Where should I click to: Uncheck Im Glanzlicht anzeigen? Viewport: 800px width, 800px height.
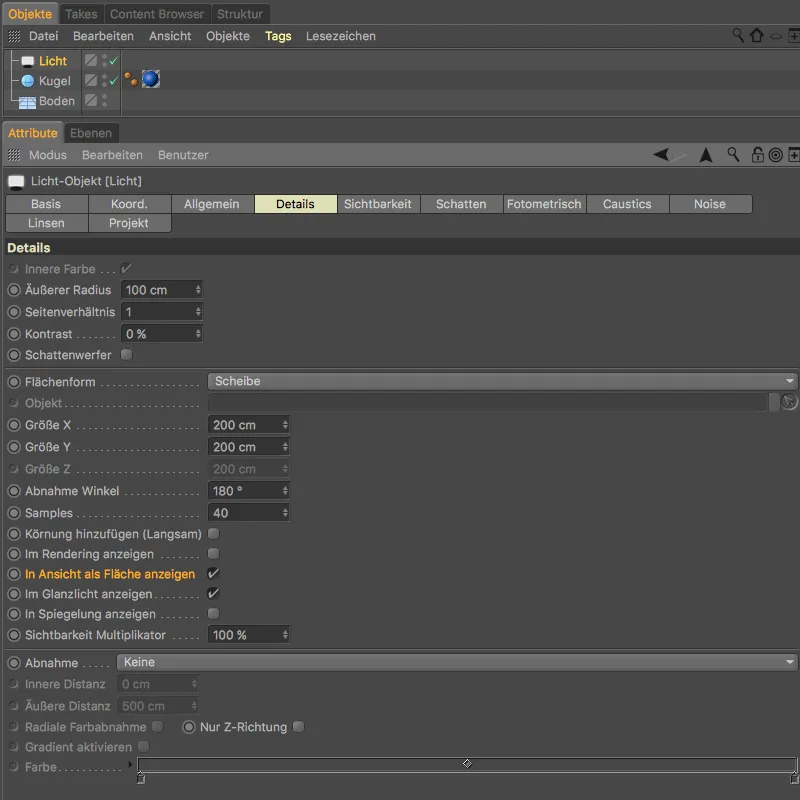(213, 593)
